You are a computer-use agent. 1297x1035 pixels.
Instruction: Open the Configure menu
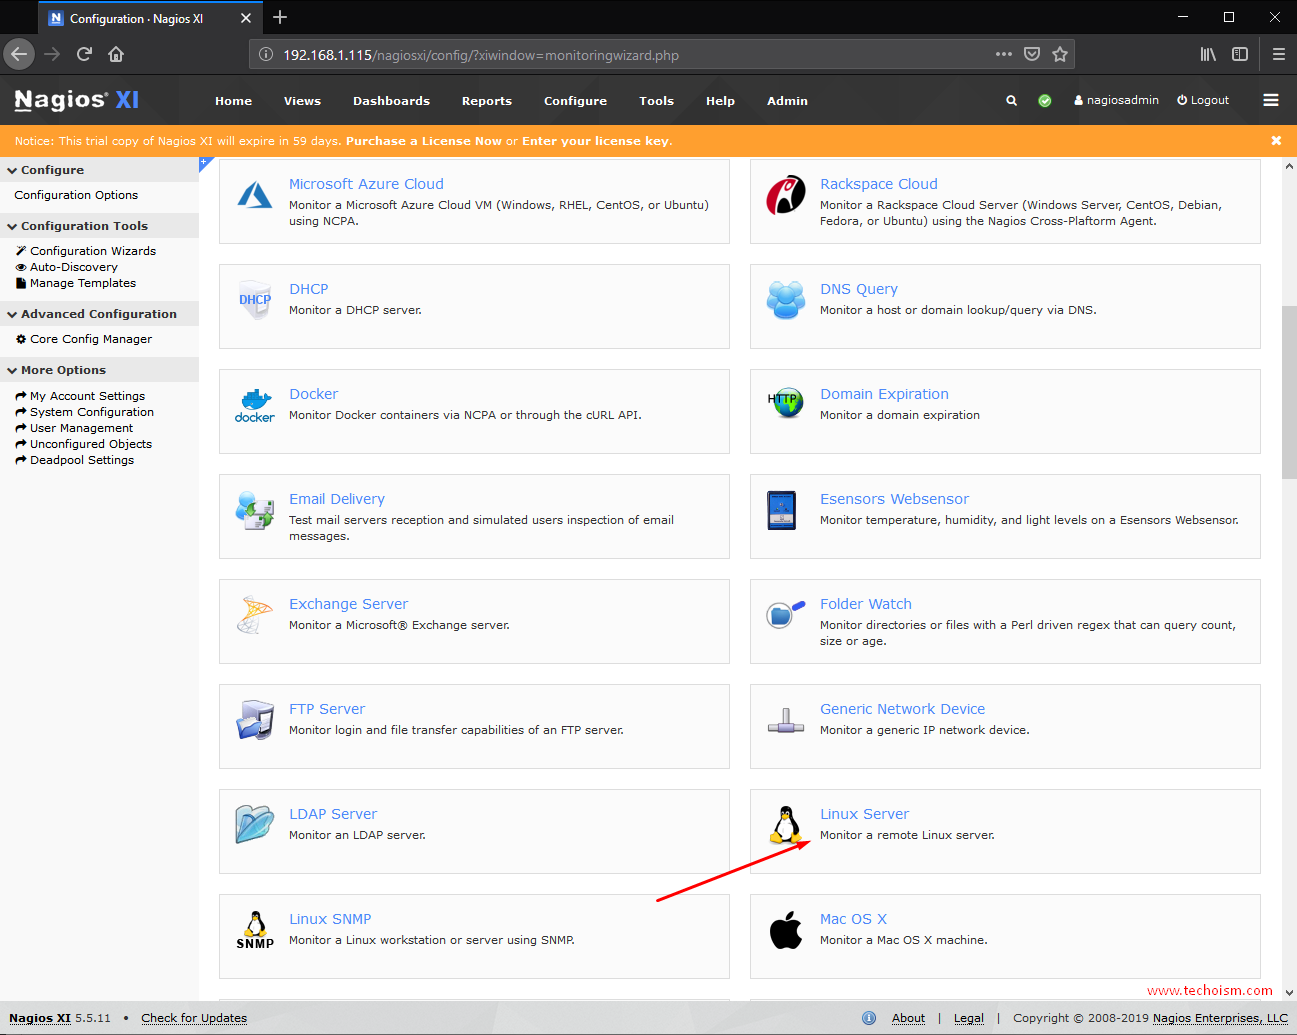point(575,101)
